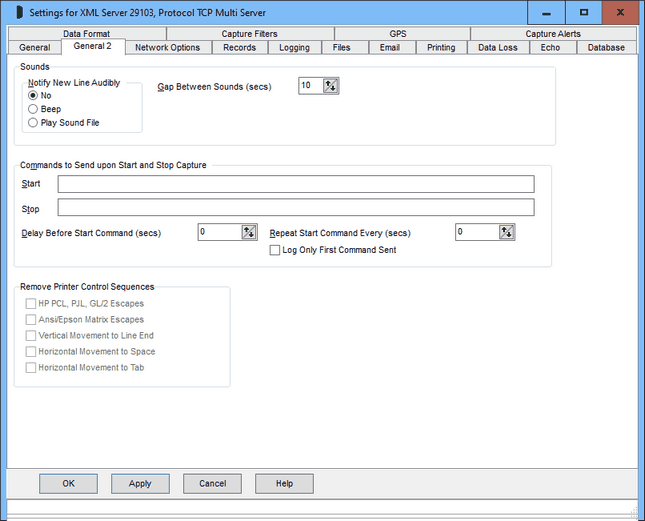The width and height of the screenshot is (645, 521).
Task: Click the Start command input field
Action: tap(295, 184)
